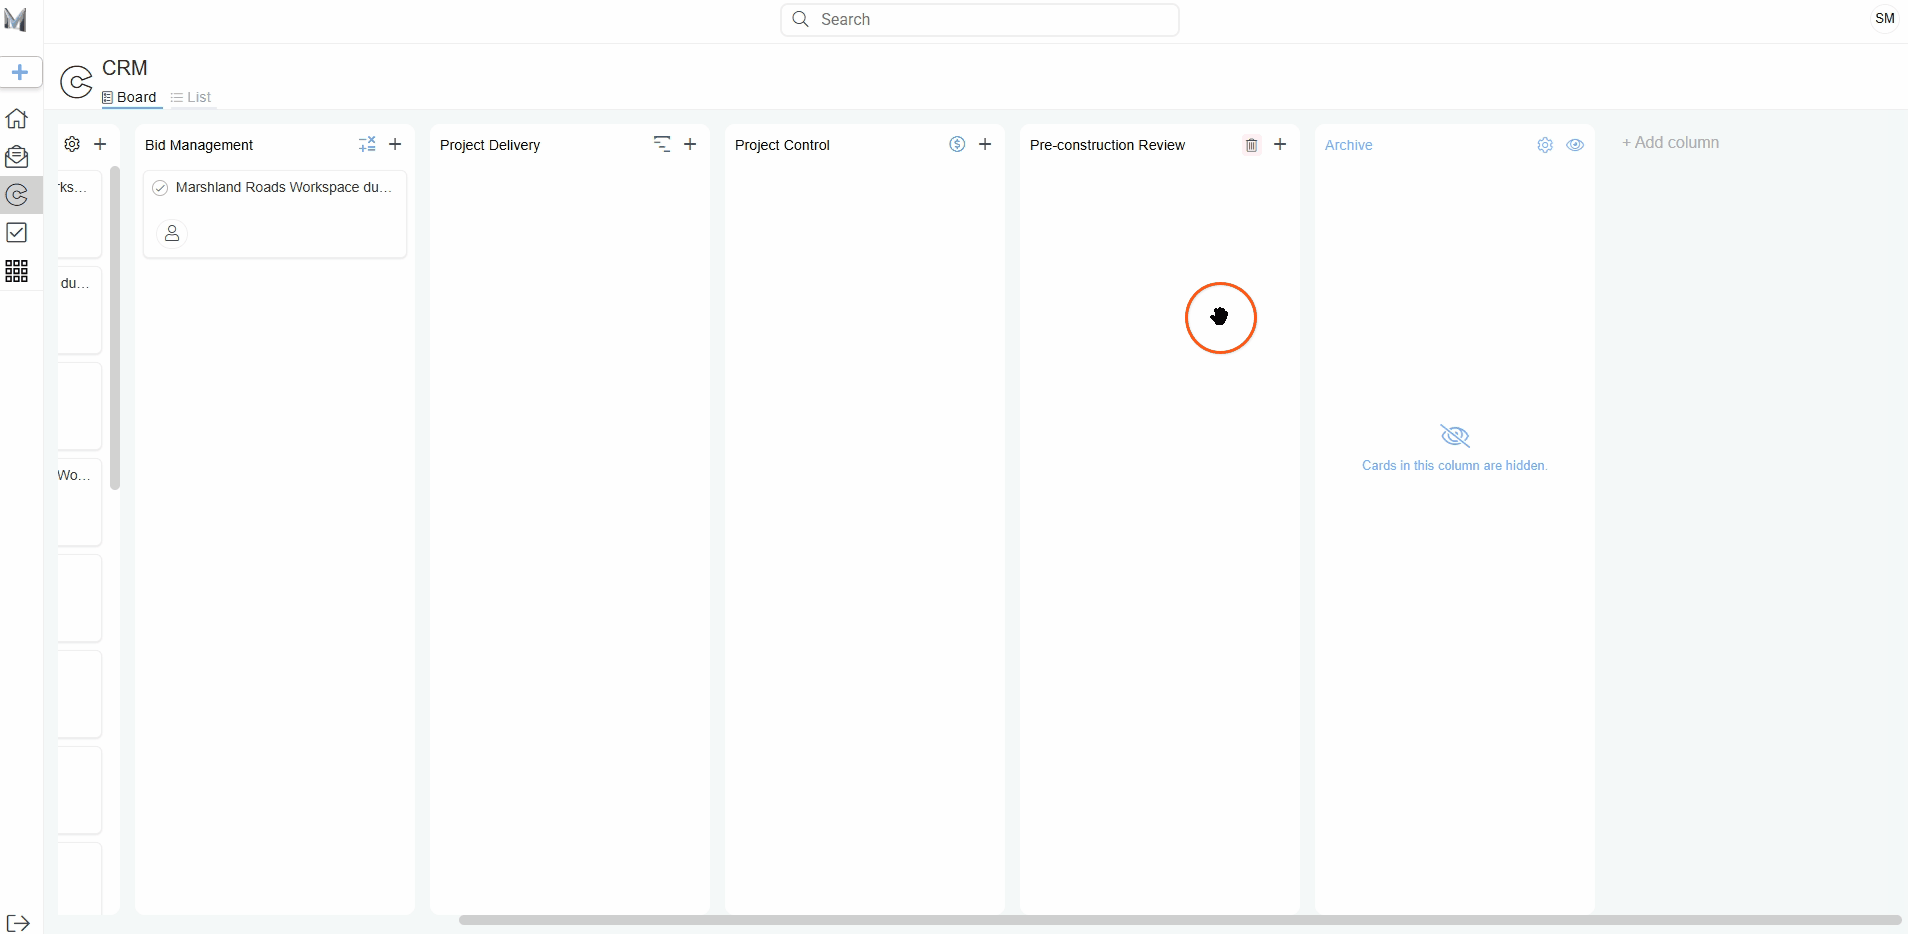Open the tasks checkmark icon in sidebar
Image resolution: width=1908 pixels, height=934 pixels.
point(17,233)
